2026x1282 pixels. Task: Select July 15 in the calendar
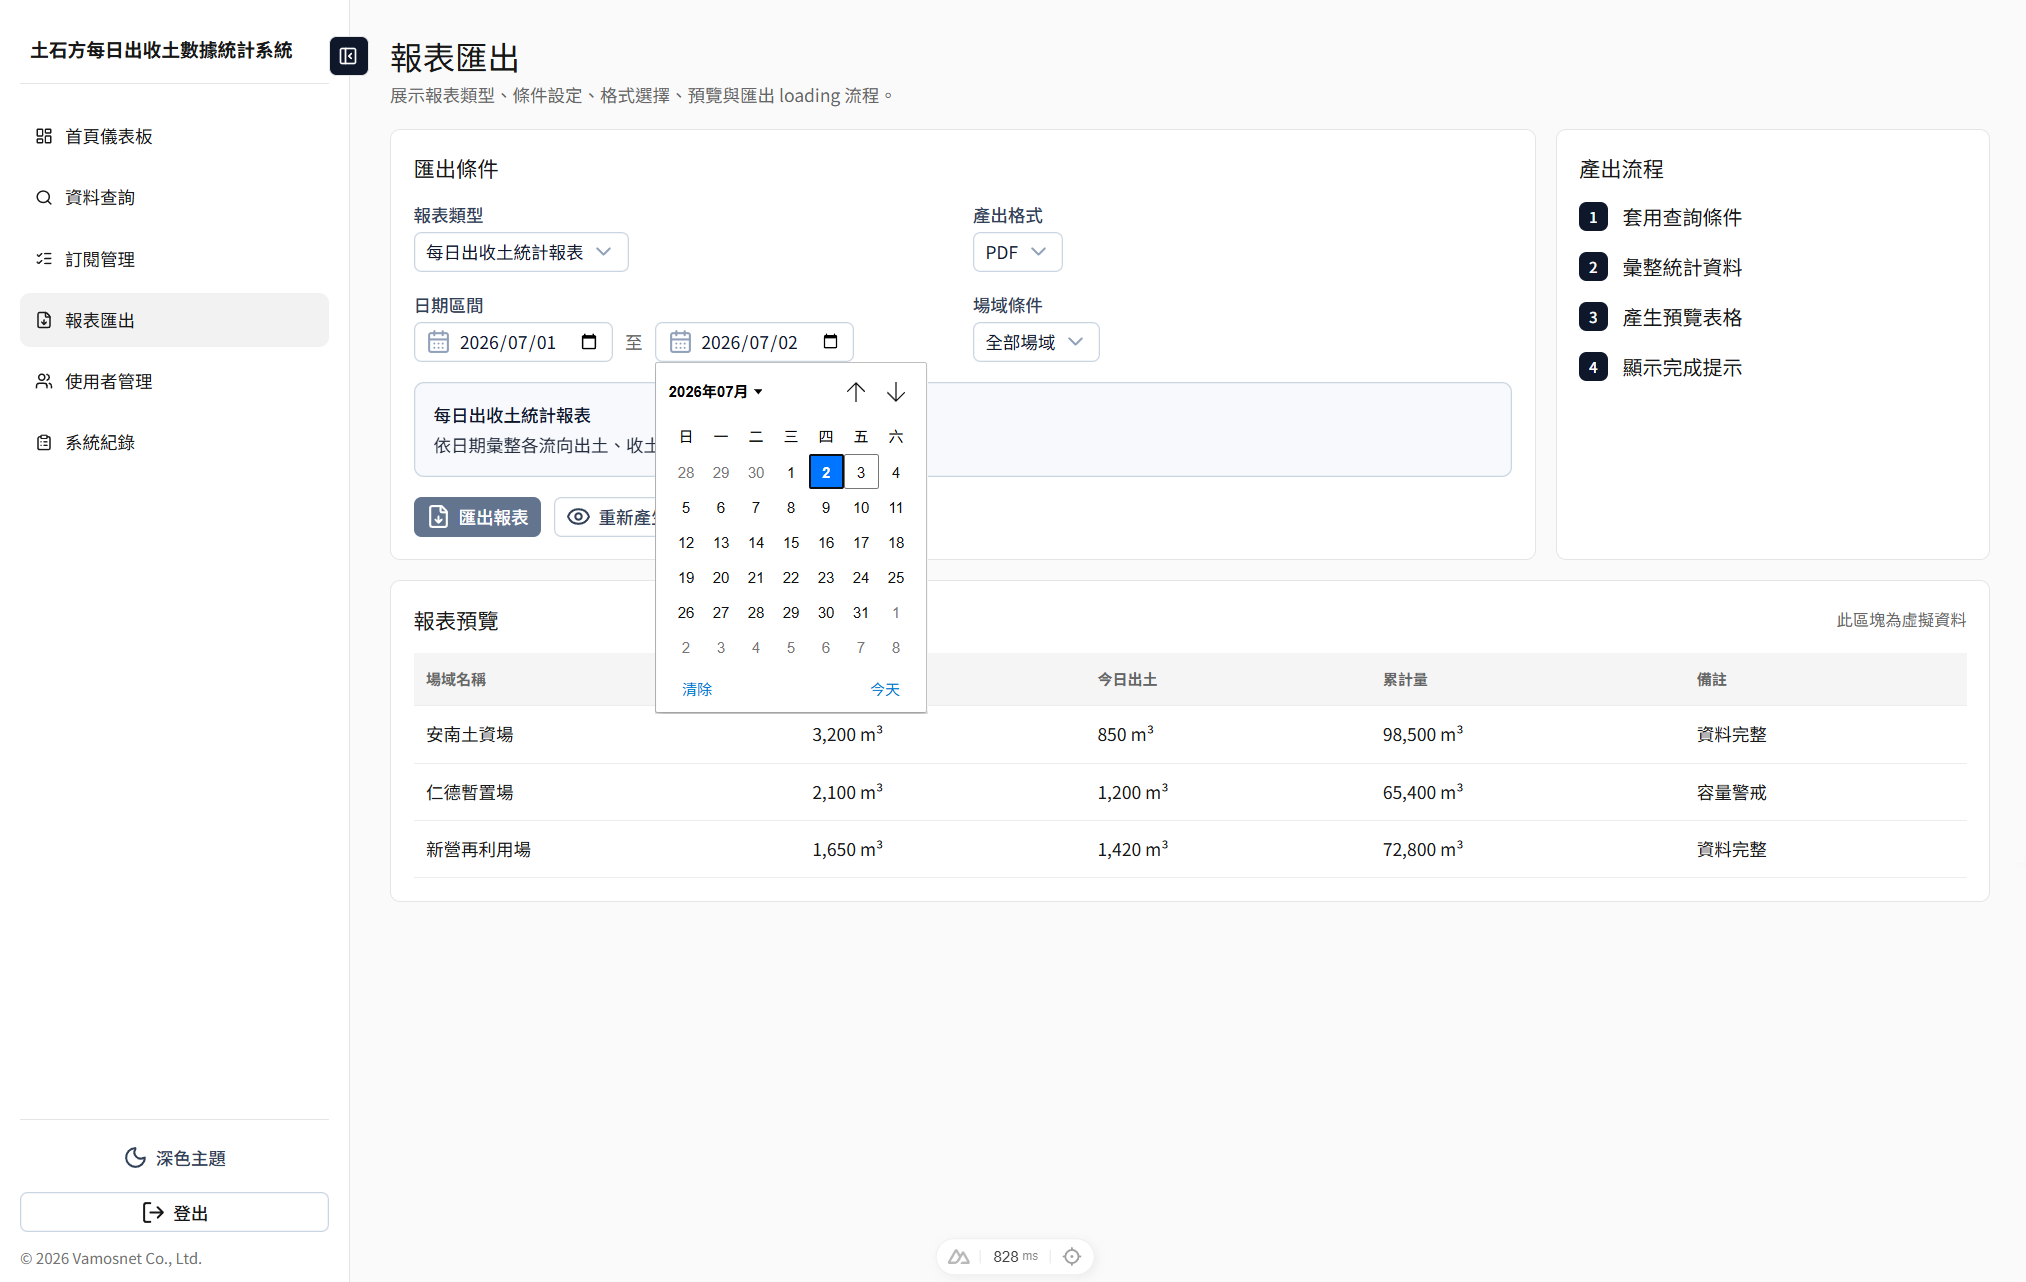791,542
